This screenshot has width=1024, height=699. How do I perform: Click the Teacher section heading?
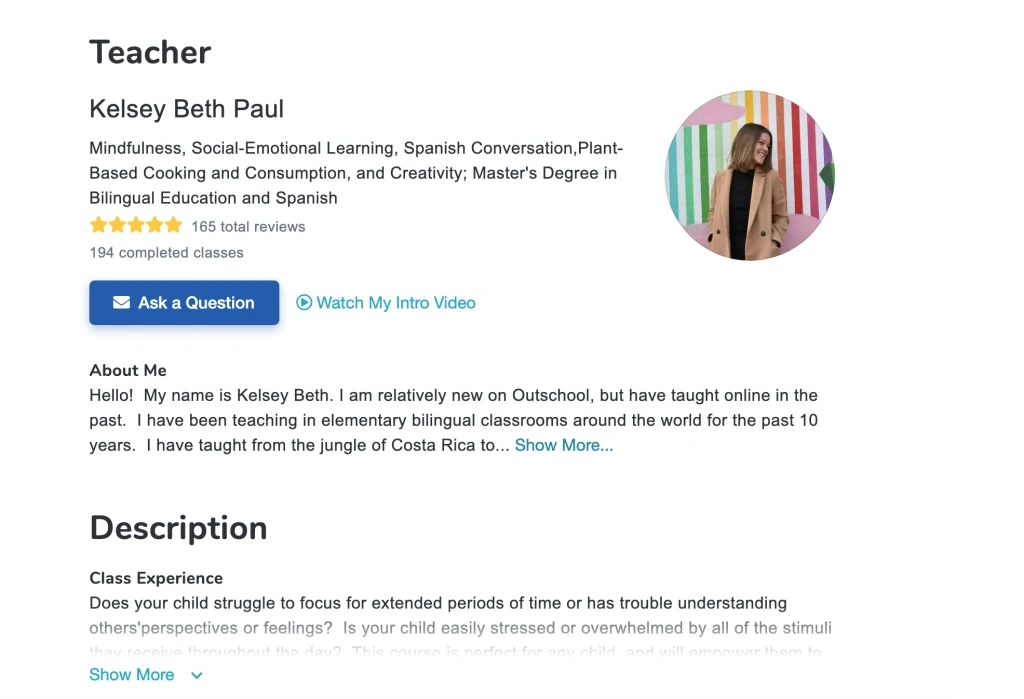click(x=150, y=52)
